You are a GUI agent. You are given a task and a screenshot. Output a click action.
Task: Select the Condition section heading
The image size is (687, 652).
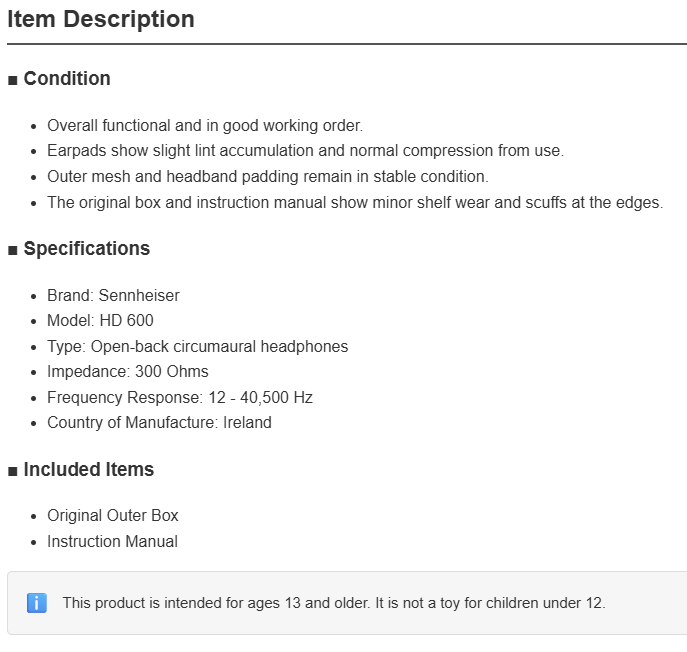67,79
